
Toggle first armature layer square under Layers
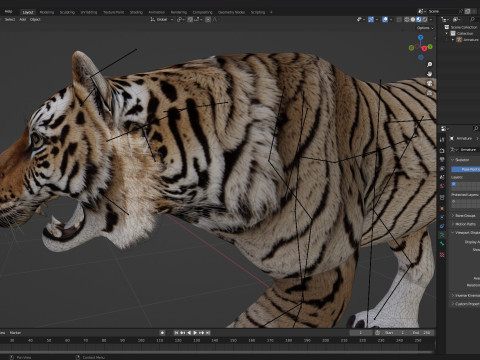point(453,184)
